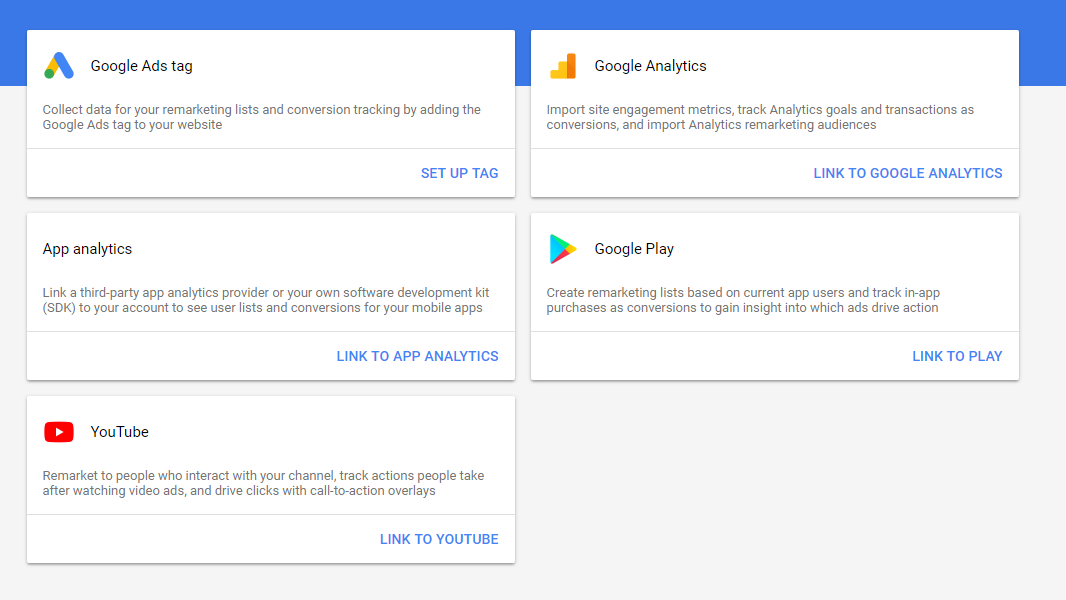Click the Google Play remarketing lists description
Image resolution: width=1066 pixels, height=600 pixels.
click(742, 300)
